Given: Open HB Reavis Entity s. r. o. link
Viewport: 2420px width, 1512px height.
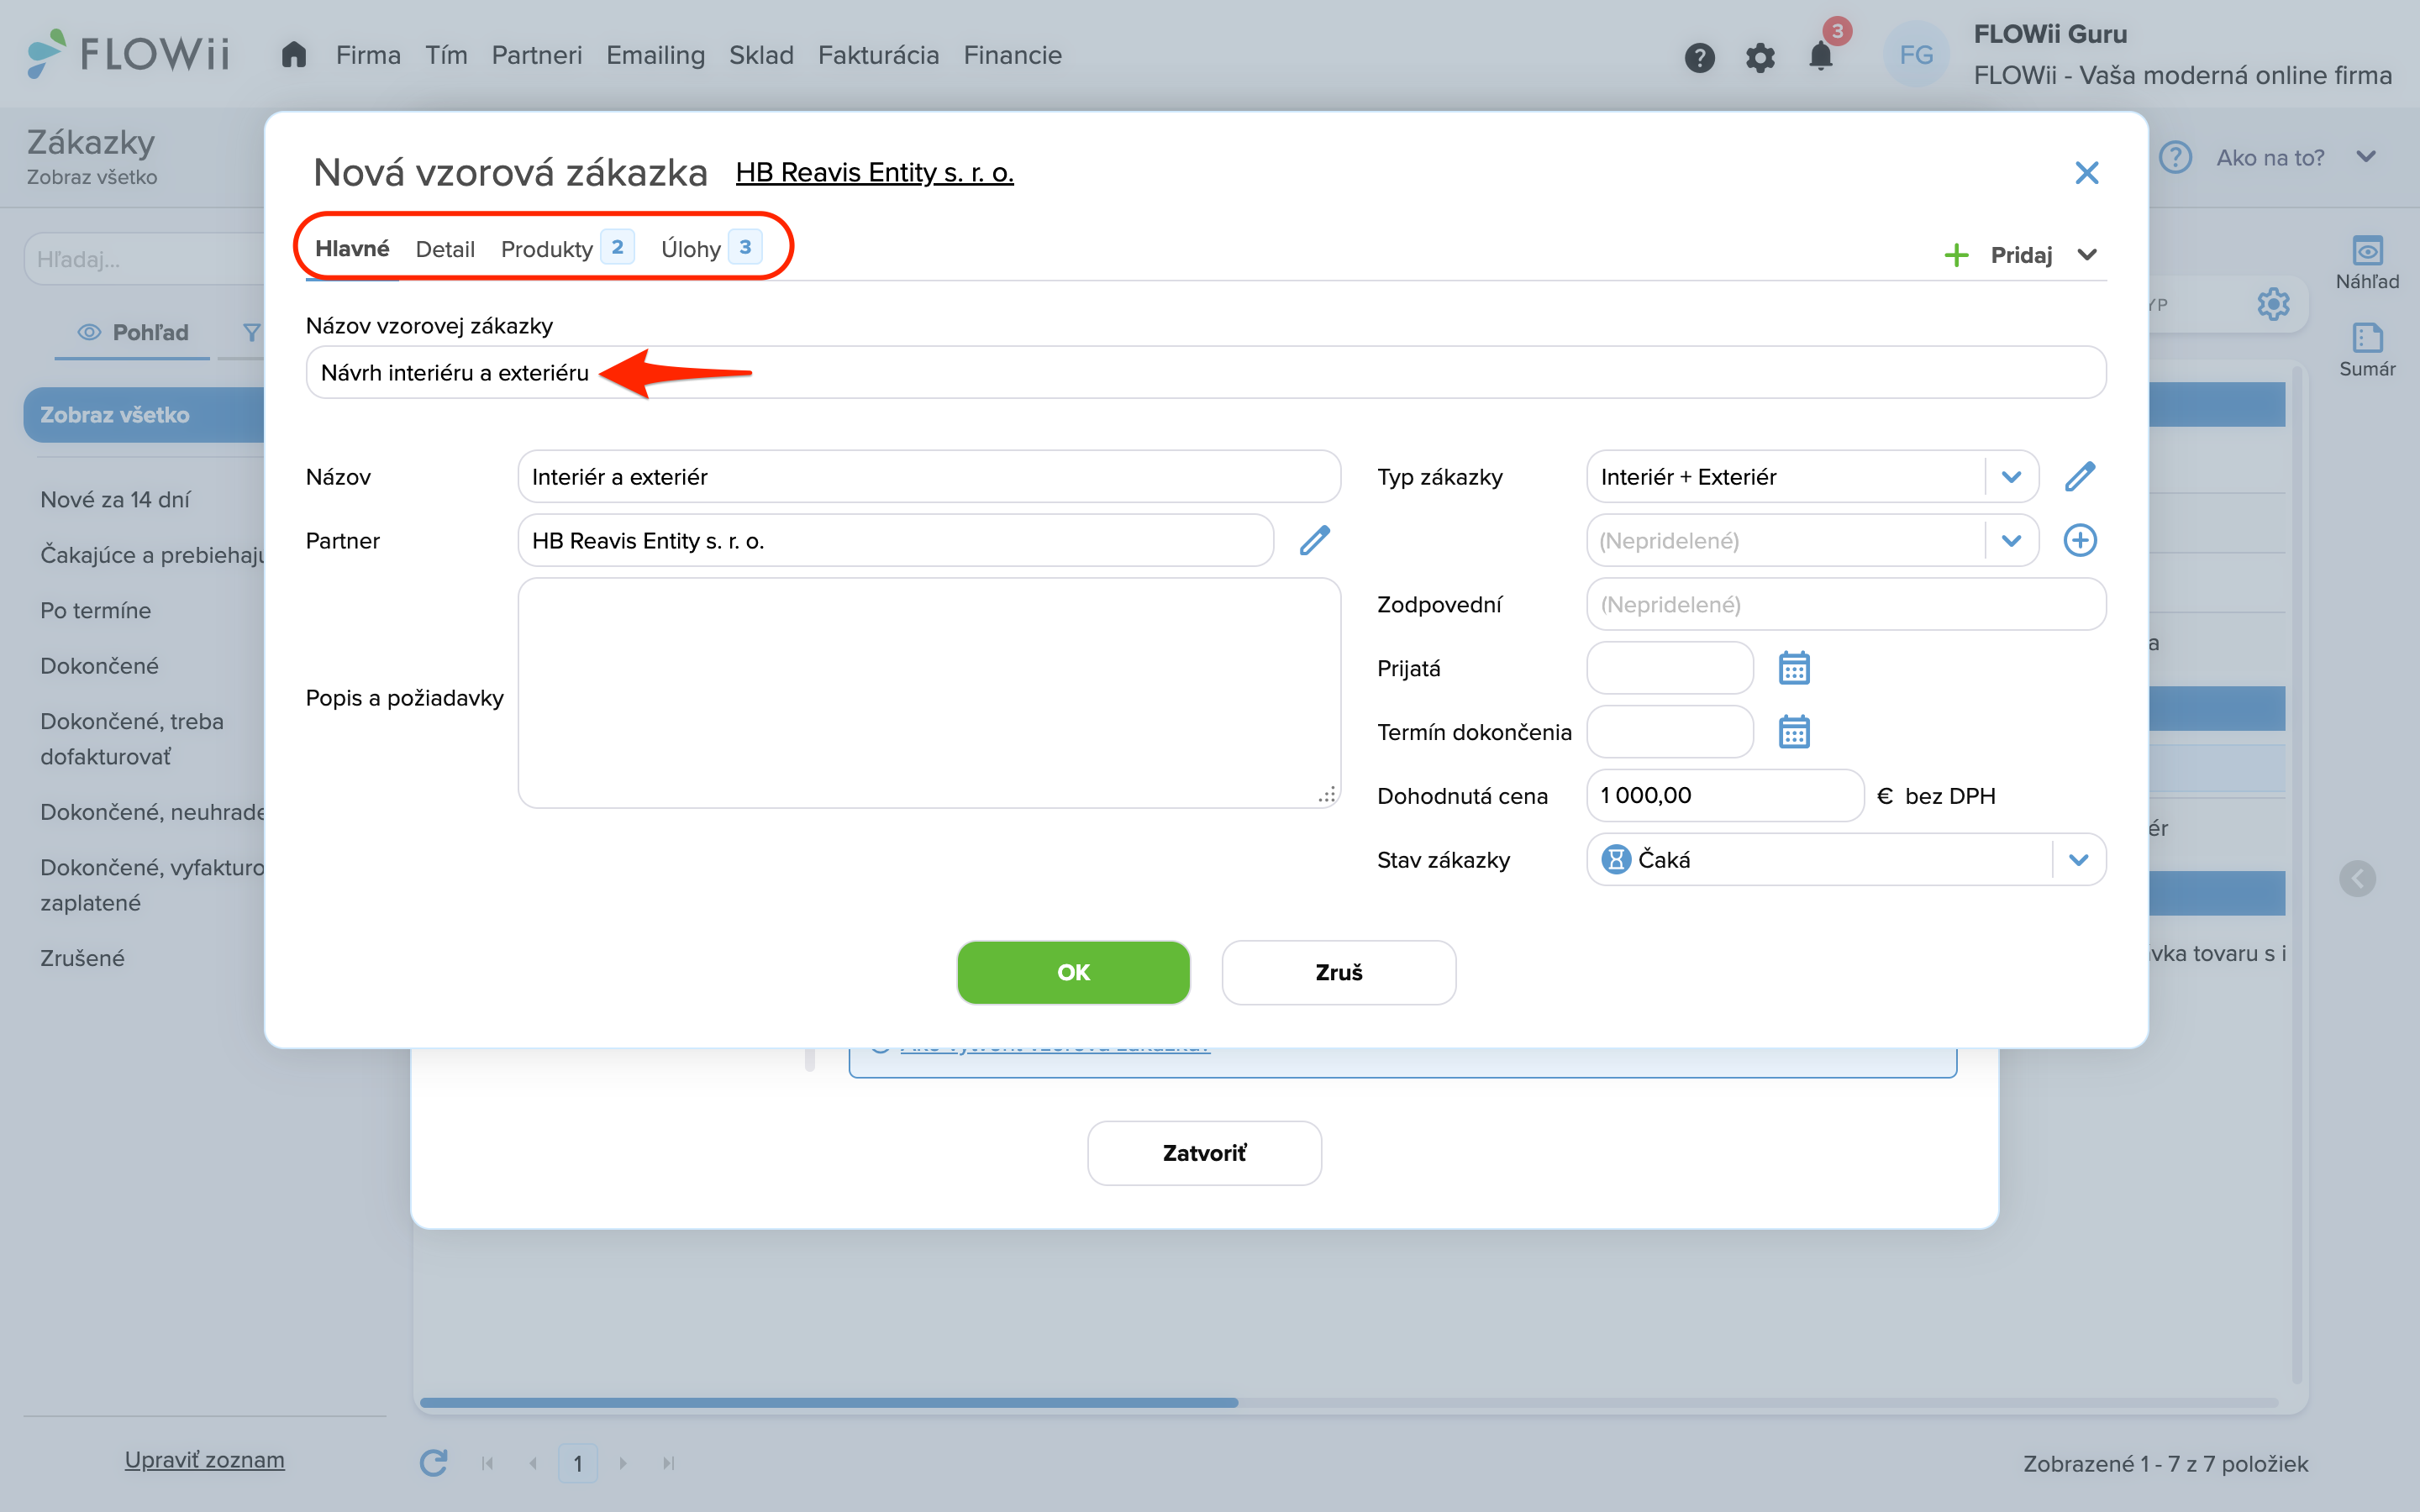Looking at the screenshot, I should tap(874, 172).
